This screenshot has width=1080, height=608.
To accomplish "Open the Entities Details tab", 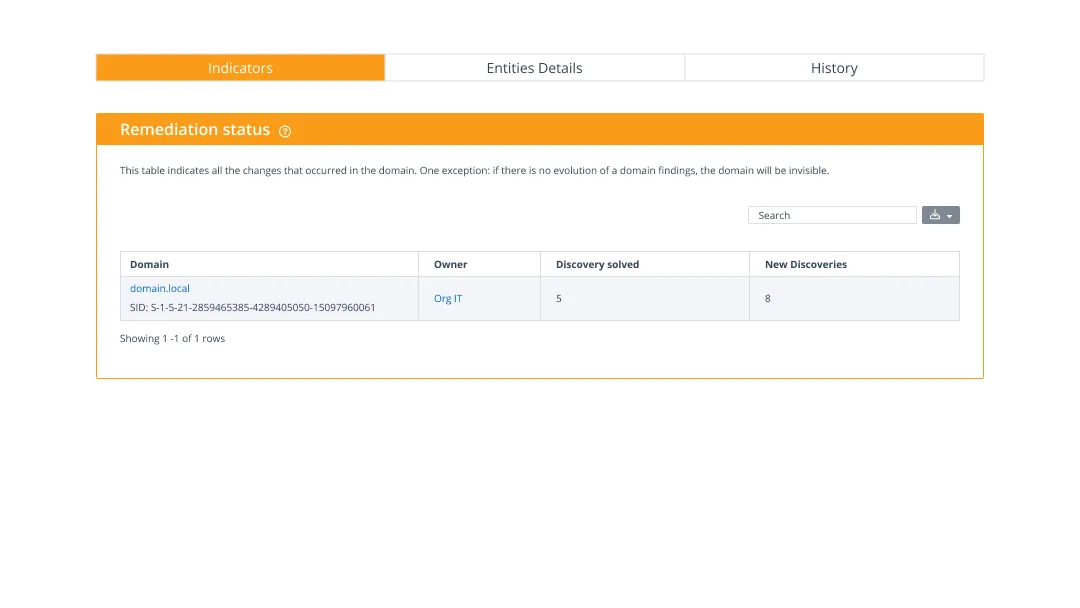I will click(534, 67).
